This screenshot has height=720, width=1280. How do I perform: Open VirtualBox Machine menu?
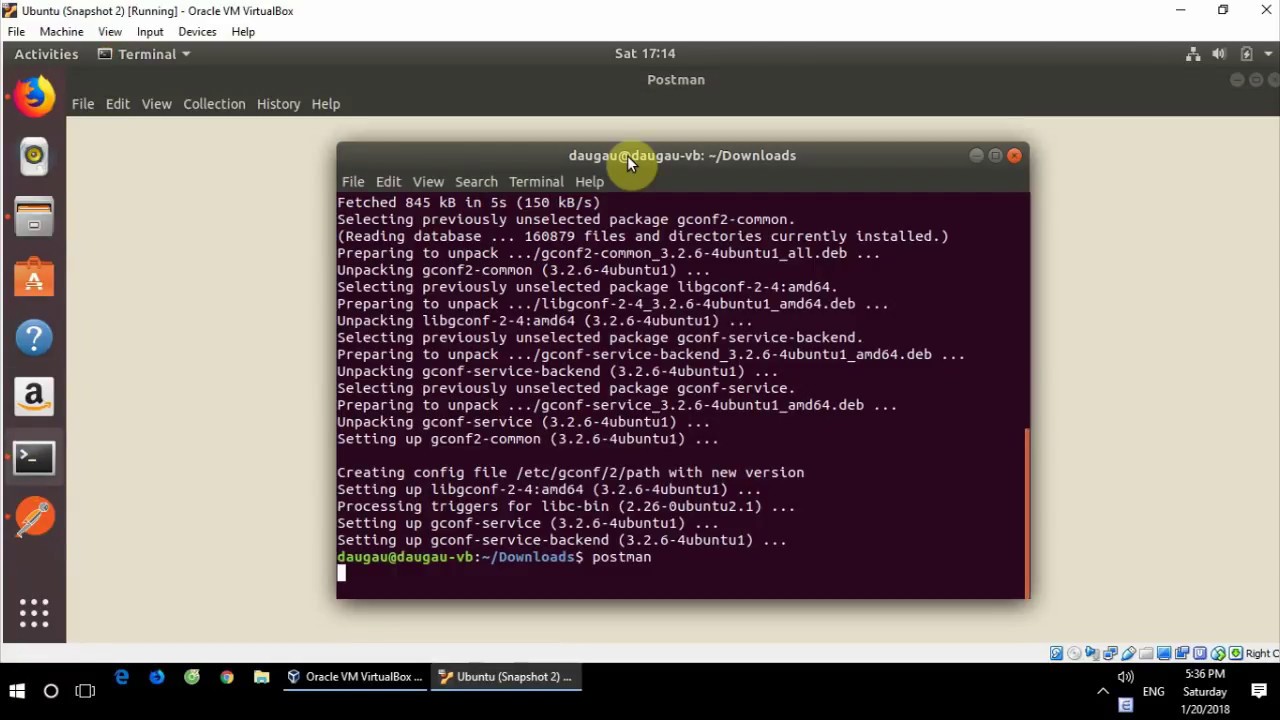[x=61, y=32]
